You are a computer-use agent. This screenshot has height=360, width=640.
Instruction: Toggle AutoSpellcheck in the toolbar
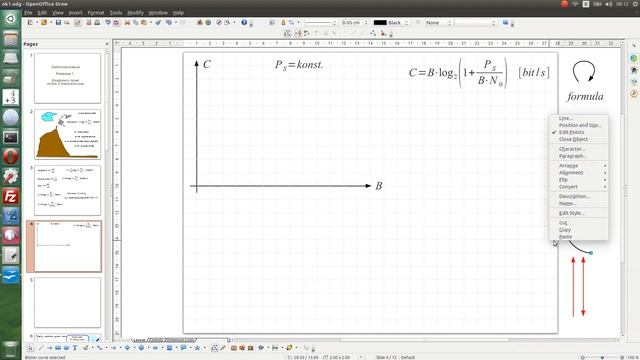pyautogui.click(x=116, y=22)
